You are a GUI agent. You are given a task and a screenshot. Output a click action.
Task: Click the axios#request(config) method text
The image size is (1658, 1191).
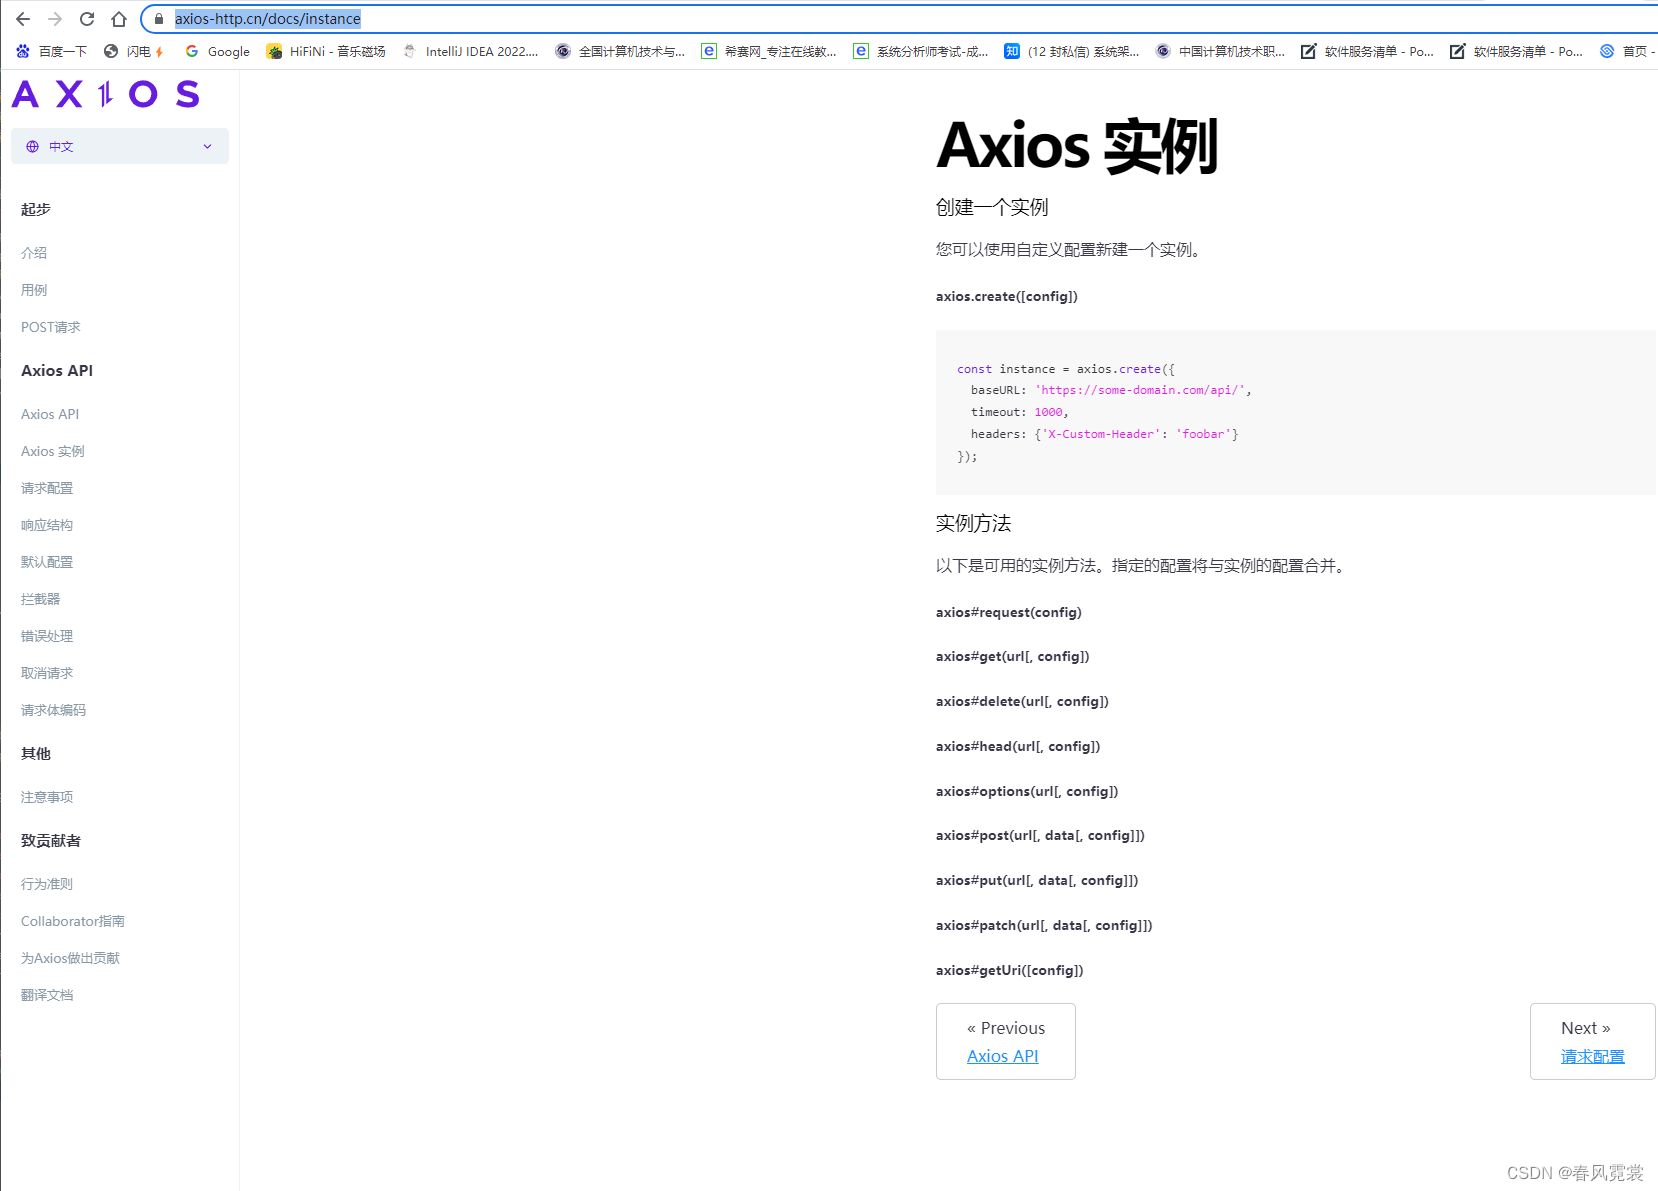(1009, 612)
